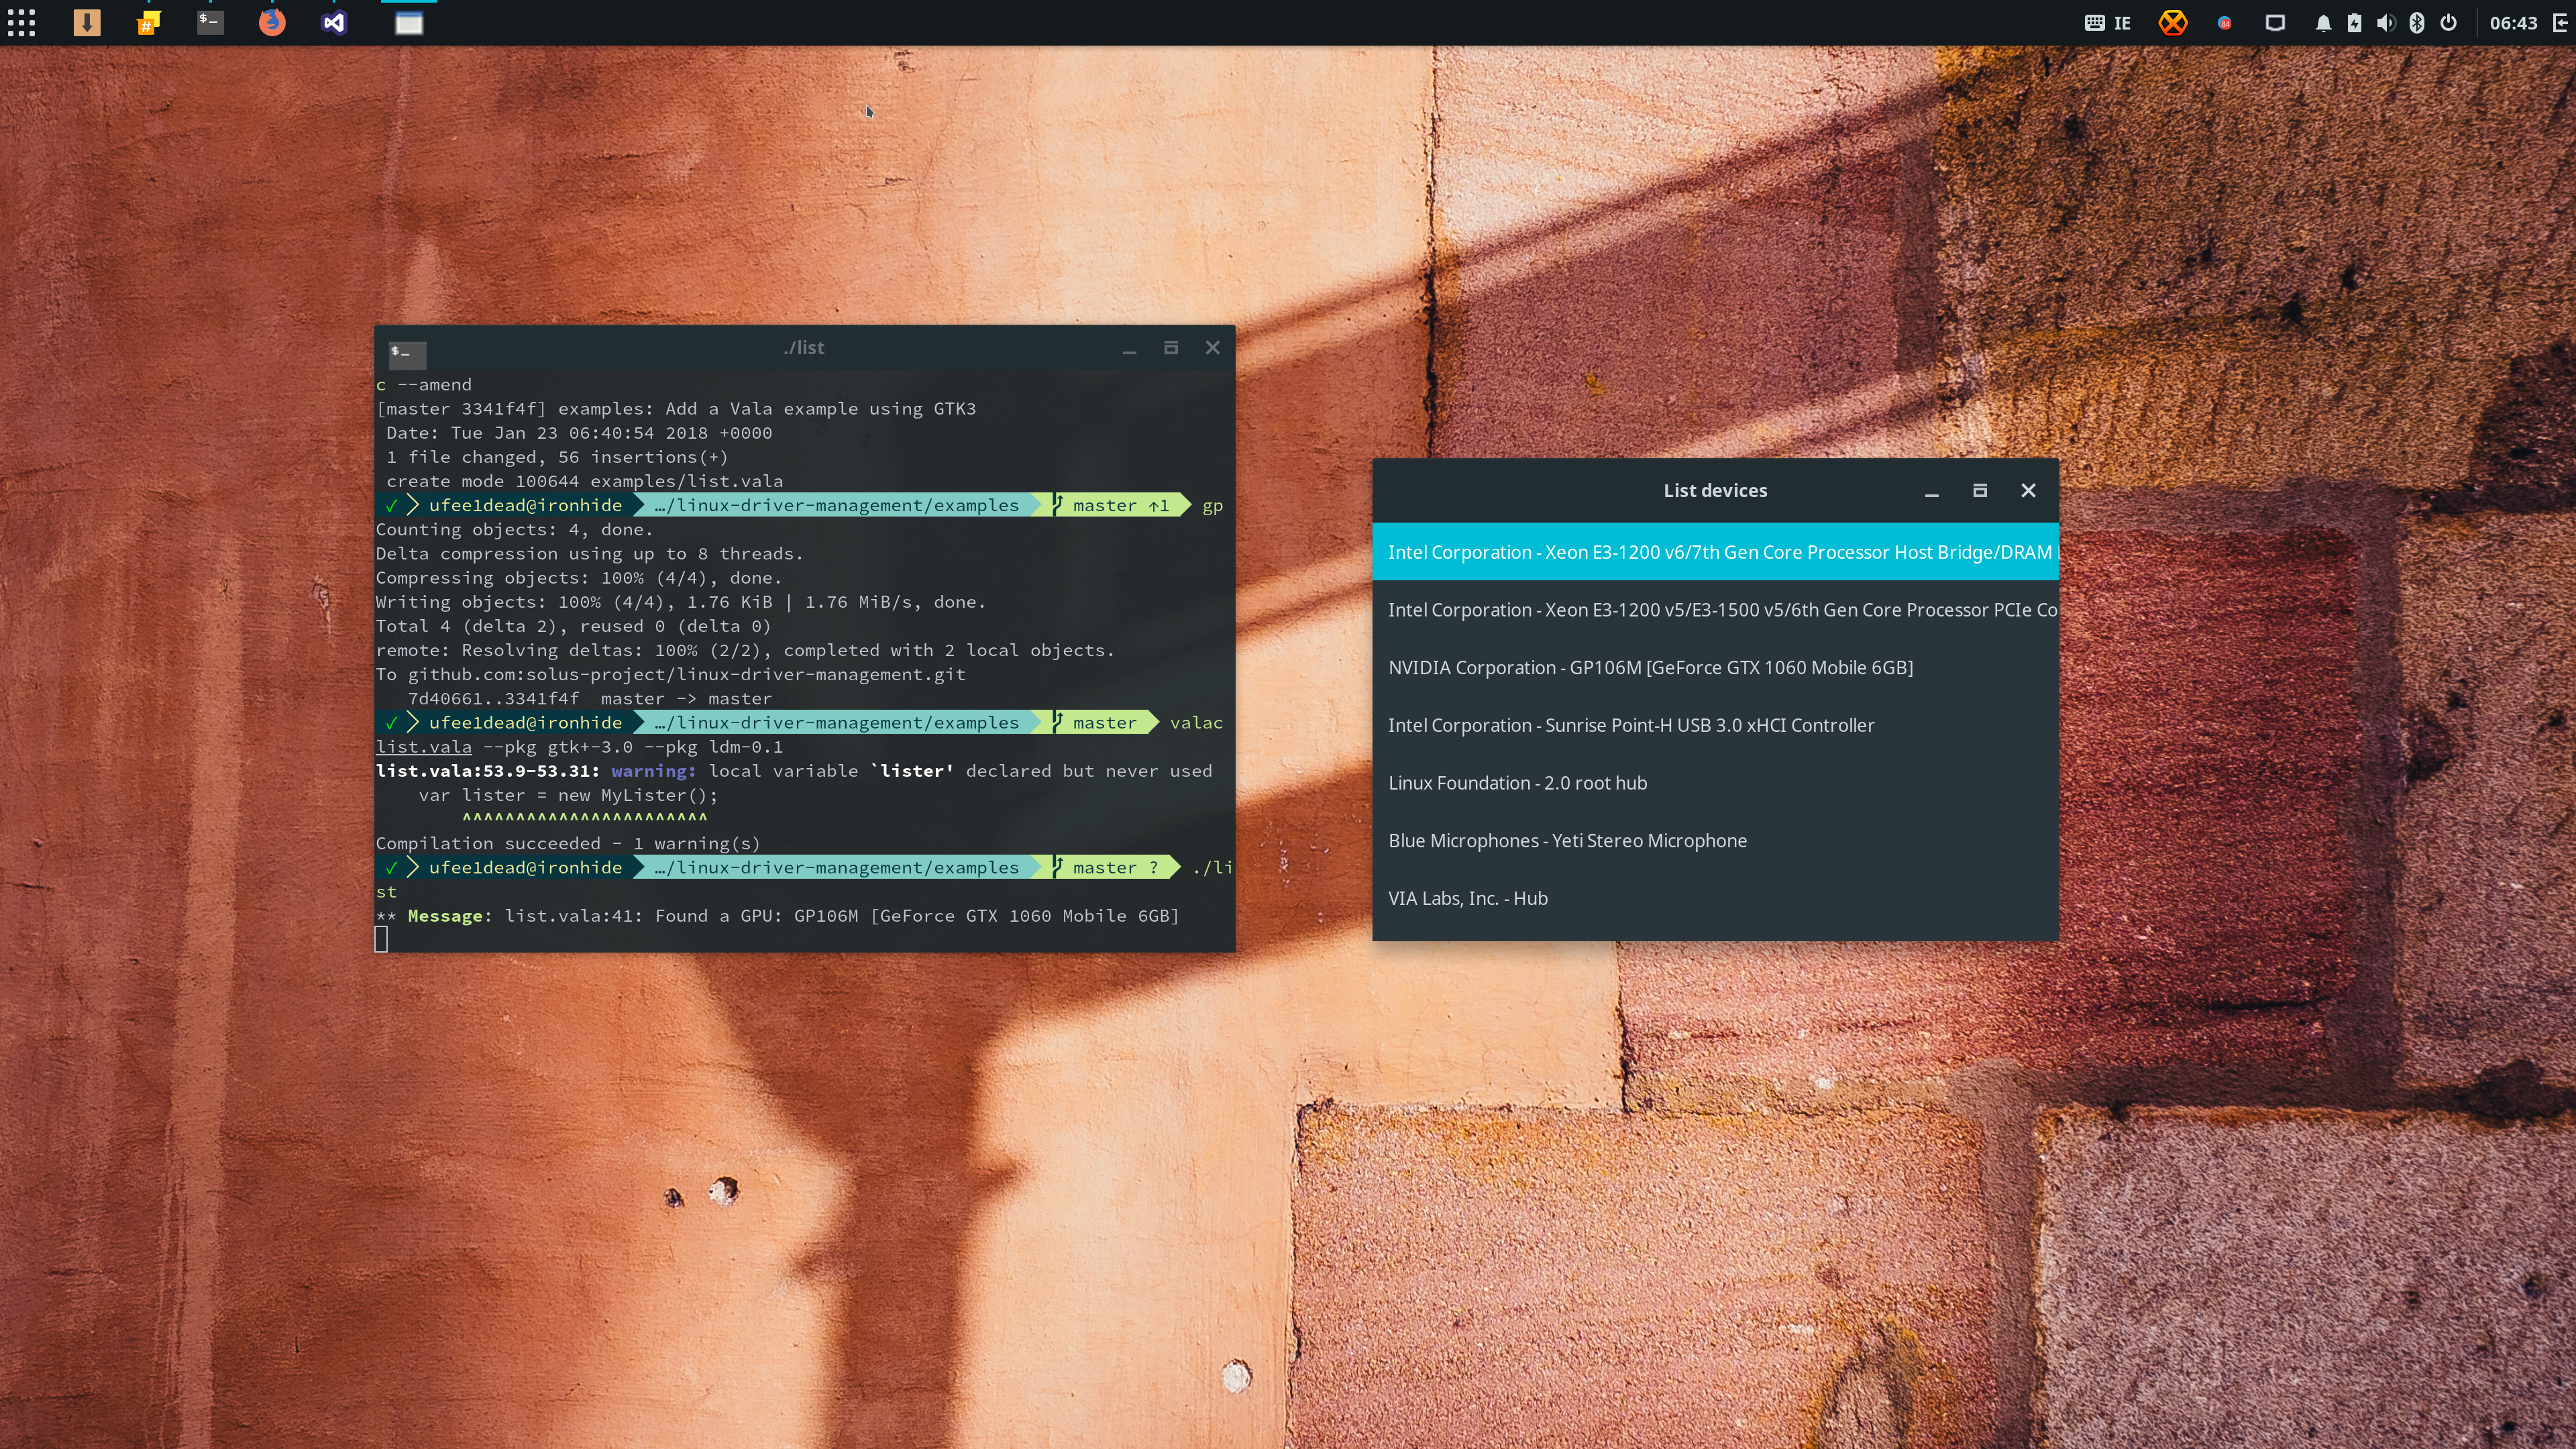Click the List devices window title
The width and height of the screenshot is (2576, 1449).
[1715, 491]
